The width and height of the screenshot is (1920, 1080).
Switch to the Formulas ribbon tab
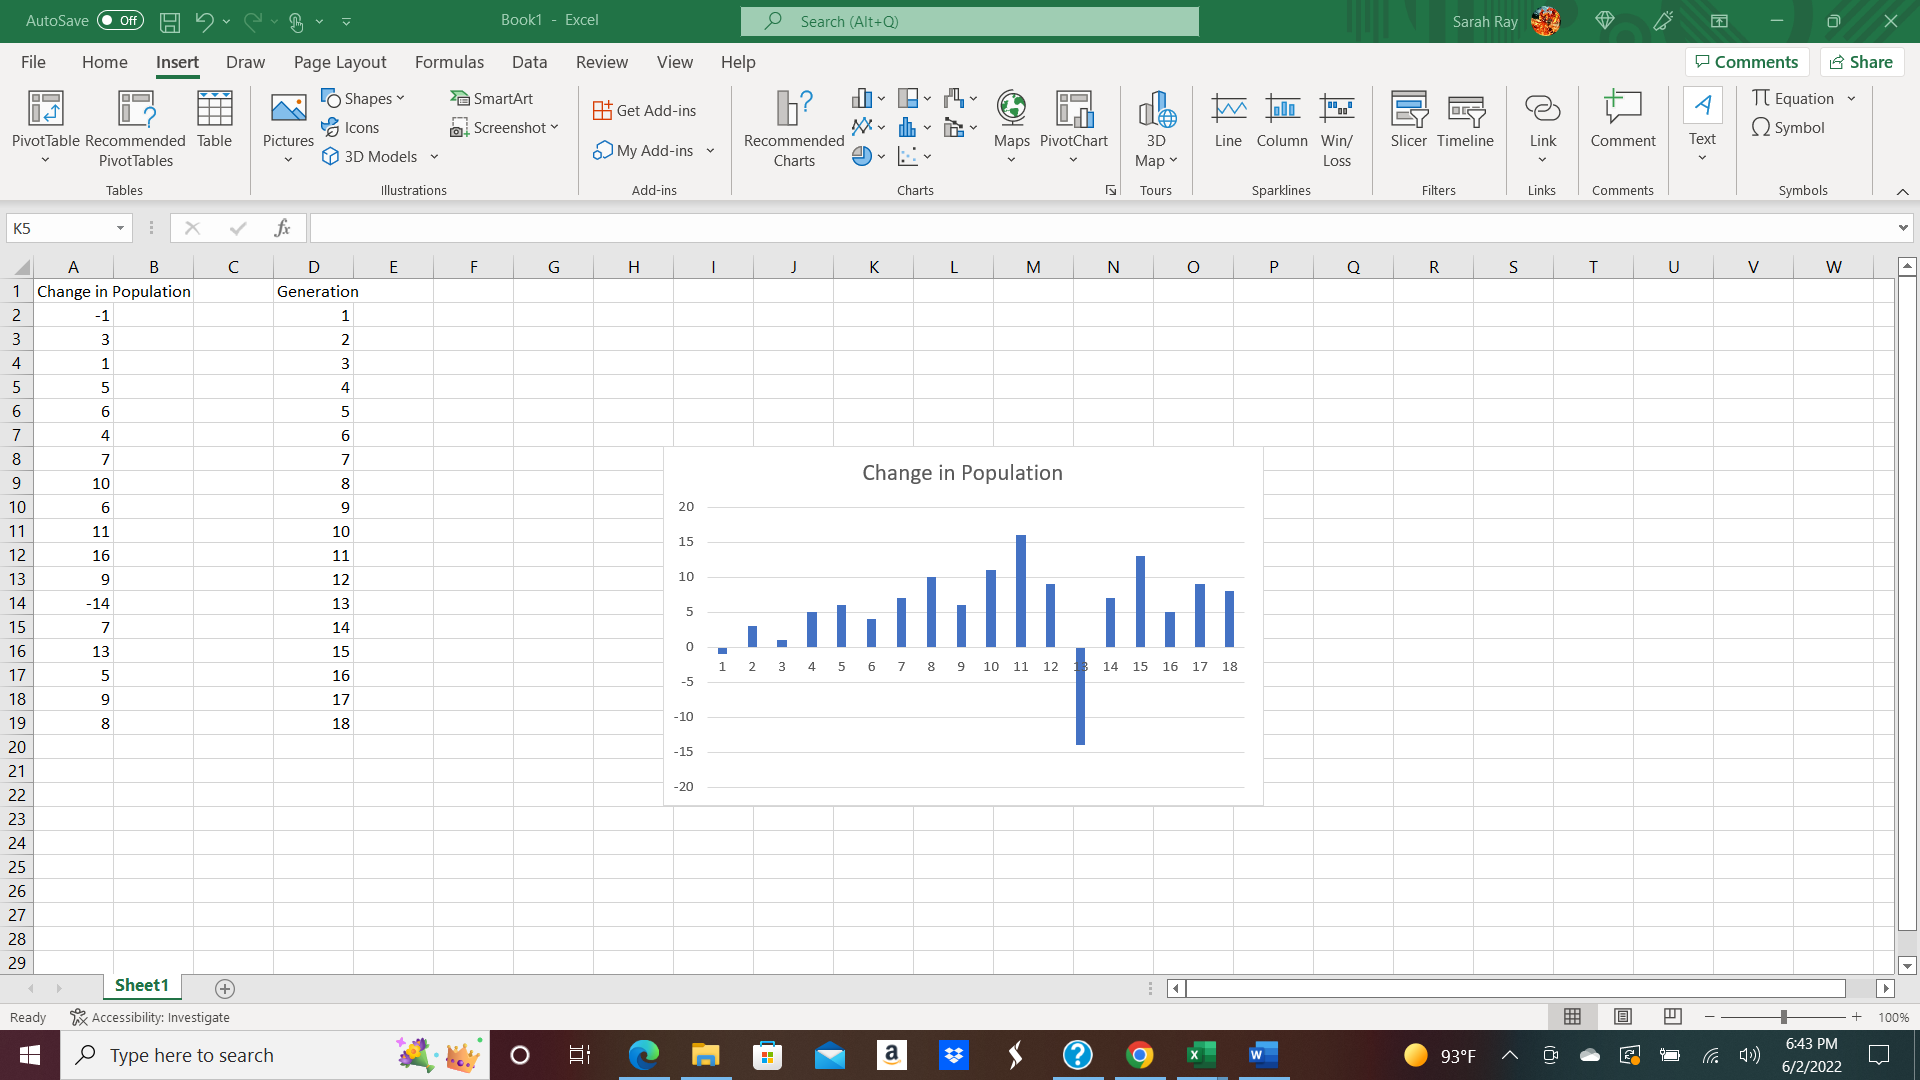pyautogui.click(x=449, y=62)
